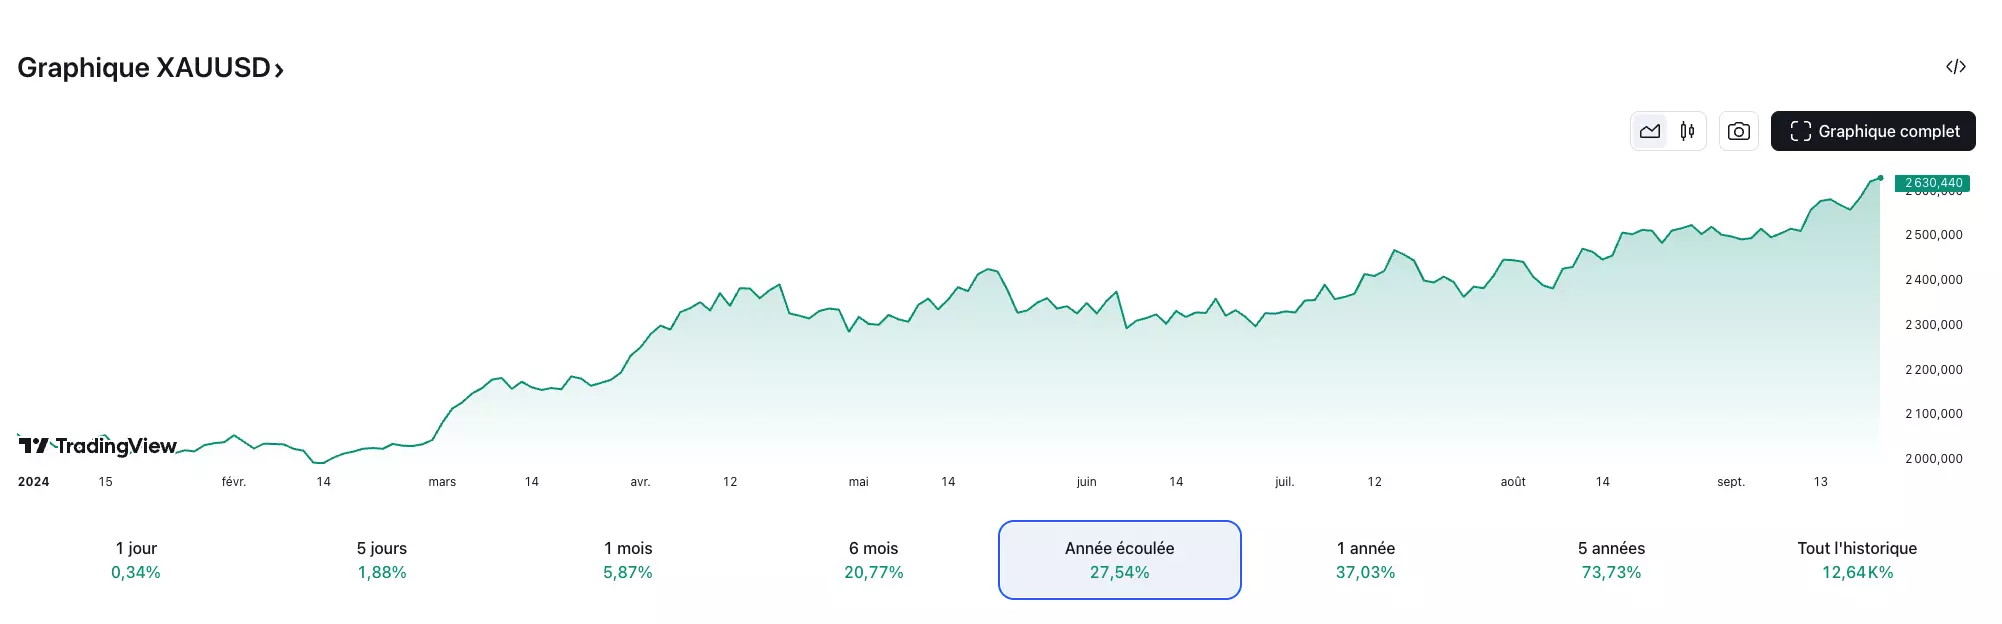Click the sept. label on time axis
The image size is (2002, 624).
[x=1731, y=482]
